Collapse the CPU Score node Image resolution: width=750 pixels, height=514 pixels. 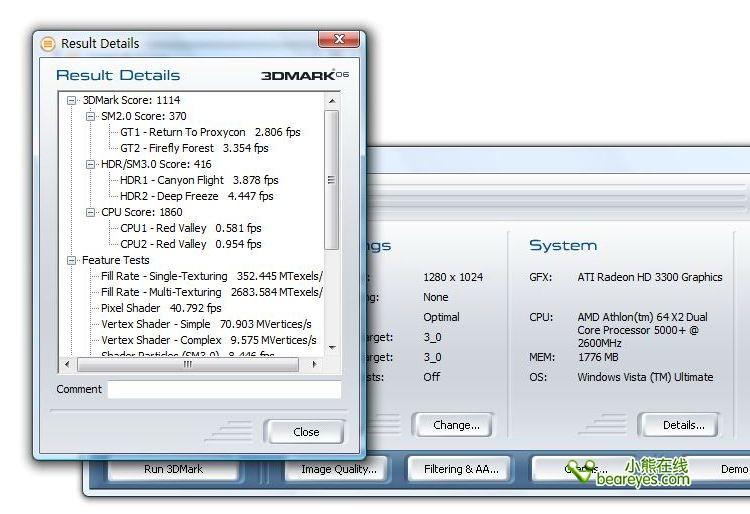tap(91, 212)
